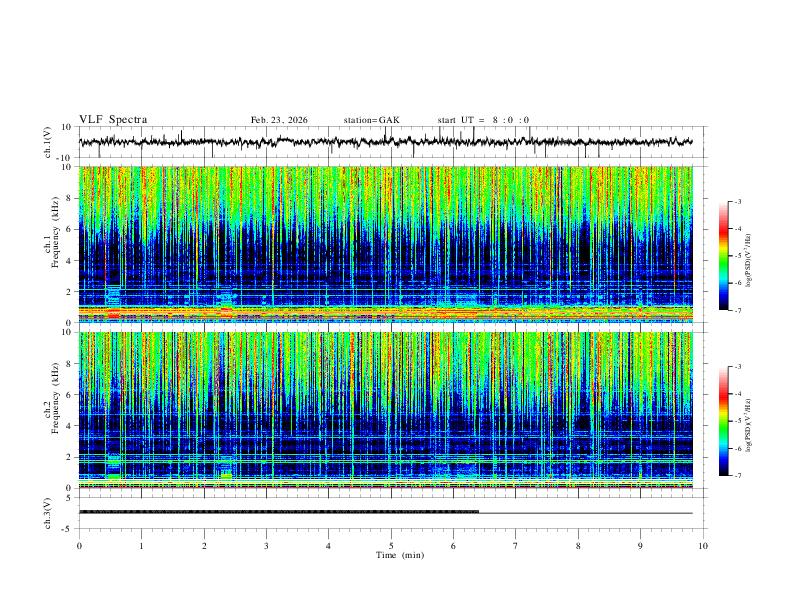Click the ch.1 voltage waveform trace
The image size is (792, 612).
pos(385,142)
